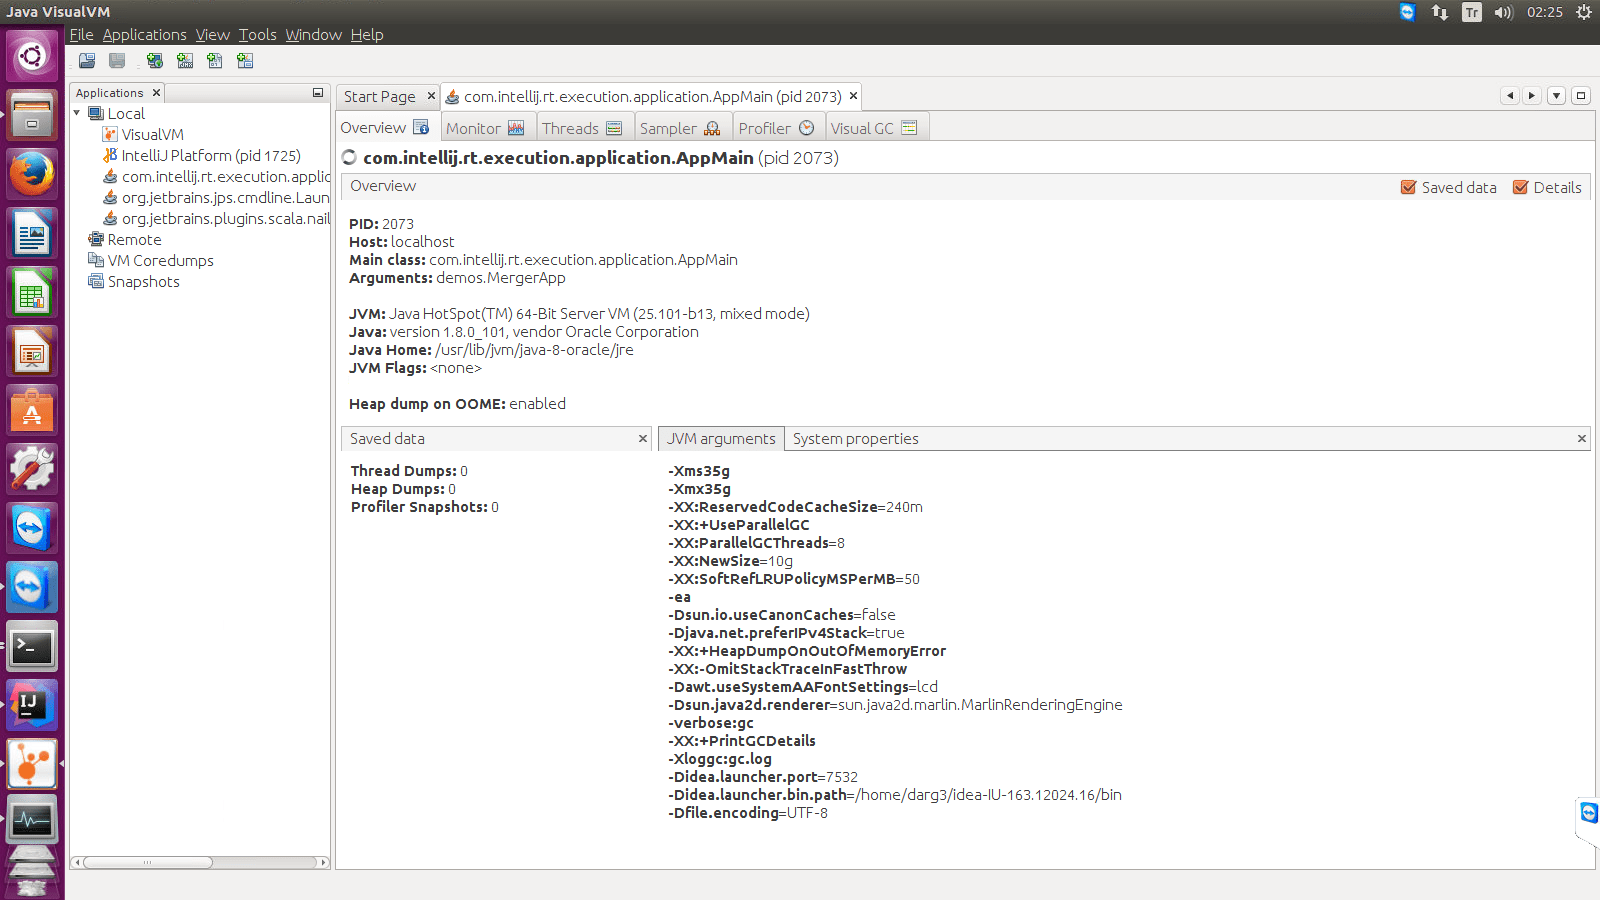Open the View menu

click(x=212, y=35)
